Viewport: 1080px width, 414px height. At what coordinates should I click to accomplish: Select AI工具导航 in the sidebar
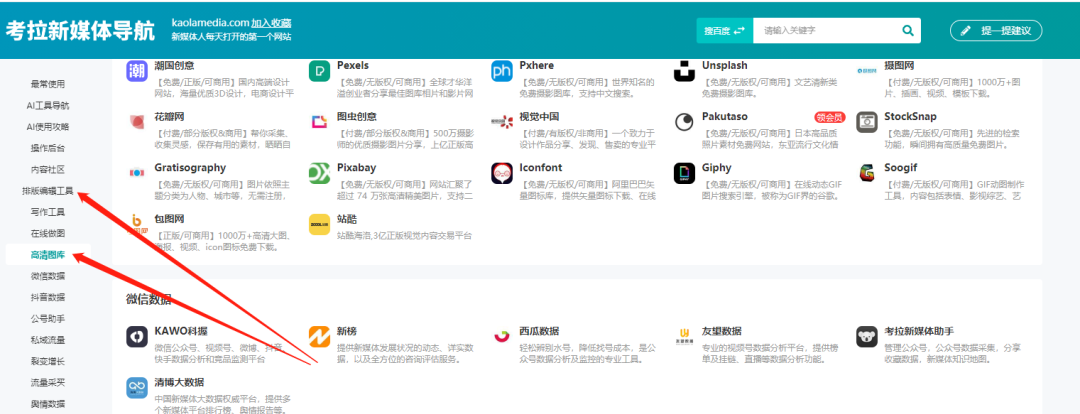point(48,105)
